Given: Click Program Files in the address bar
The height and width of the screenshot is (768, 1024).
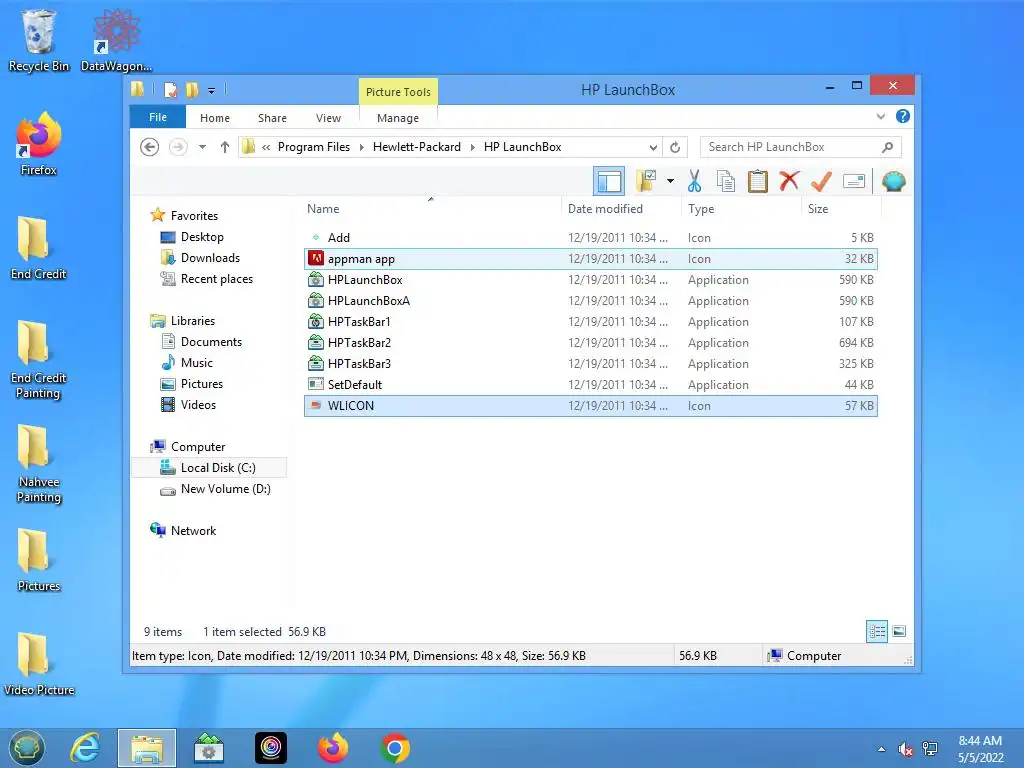Looking at the screenshot, I should [314, 147].
